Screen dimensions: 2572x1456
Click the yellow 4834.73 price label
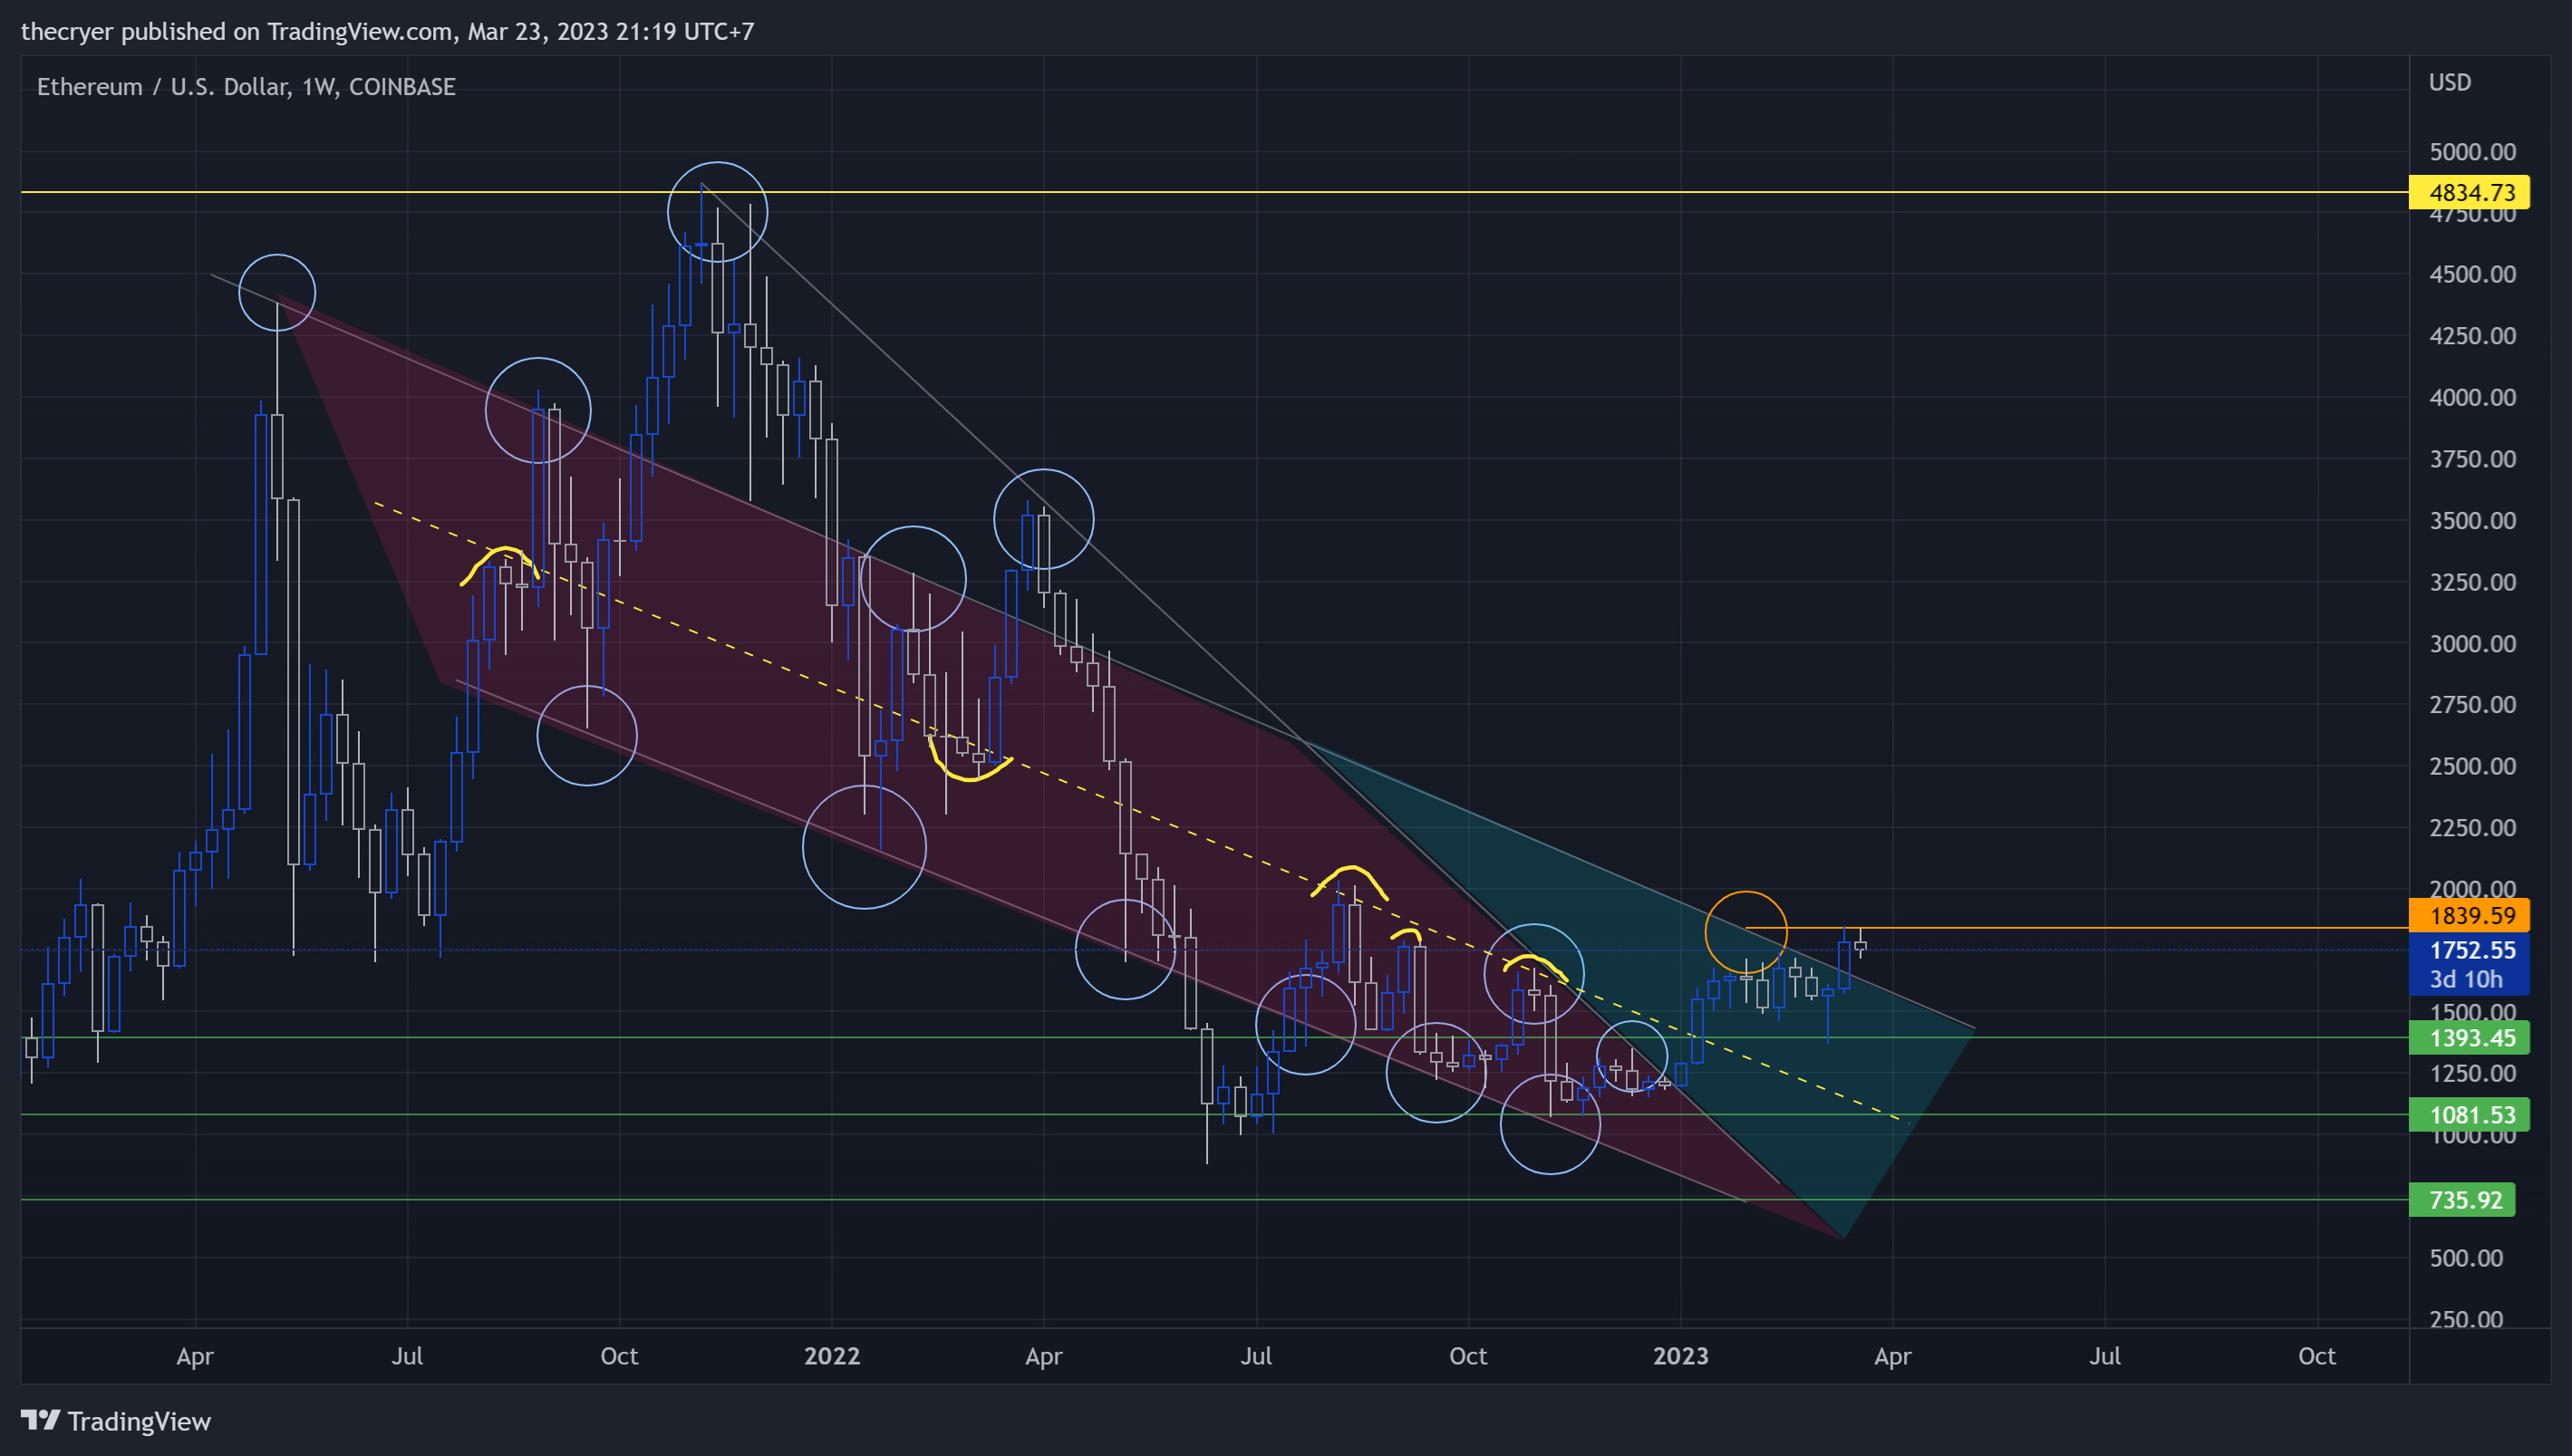[x=2469, y=192]
